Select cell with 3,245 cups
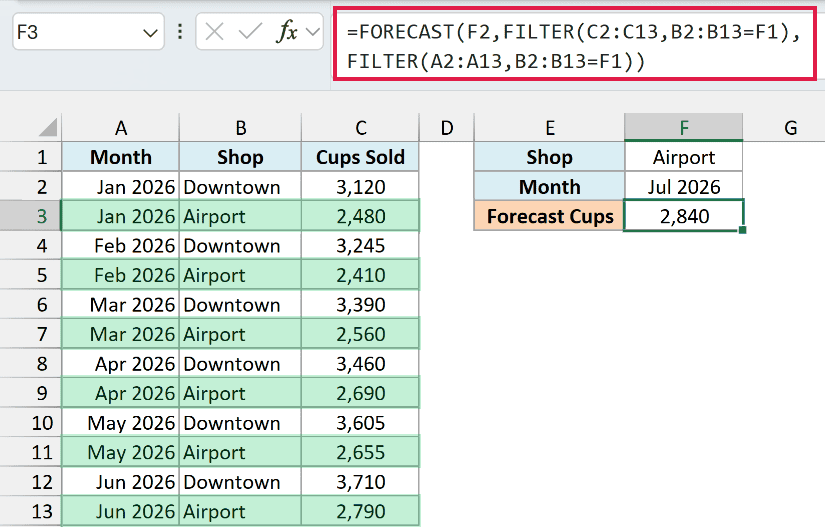Viewport: 825px width, 527px height. pyautogui.click(x=360, y=246)
